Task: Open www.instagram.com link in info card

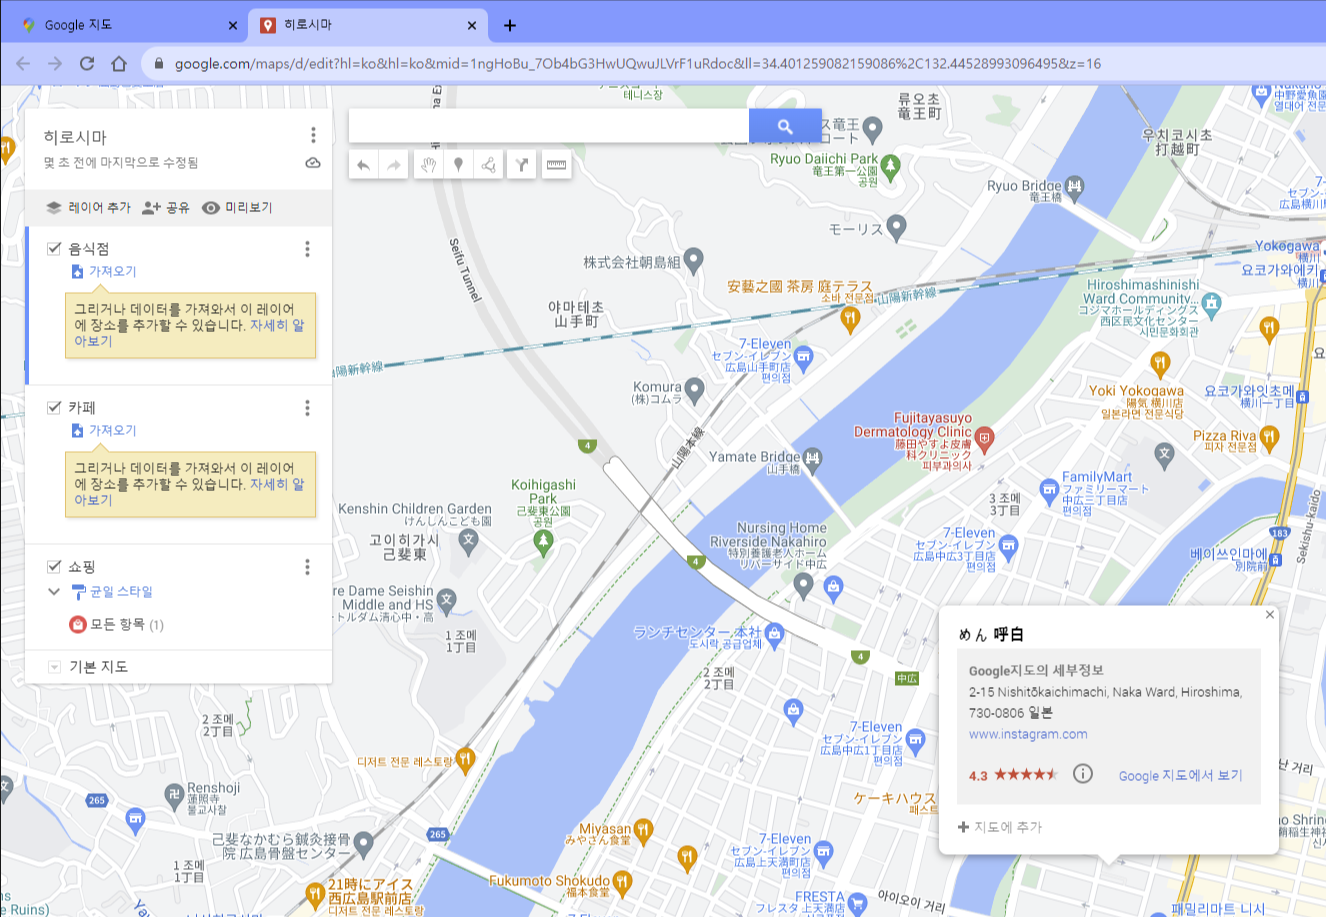Action: tap(1028, 734)
